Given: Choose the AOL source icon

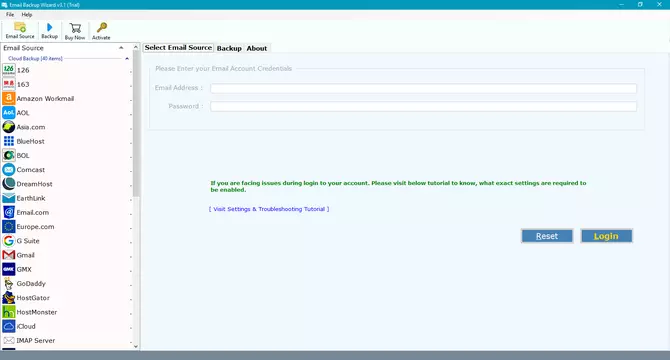Looking at the screenshot, I should (9, 113).
